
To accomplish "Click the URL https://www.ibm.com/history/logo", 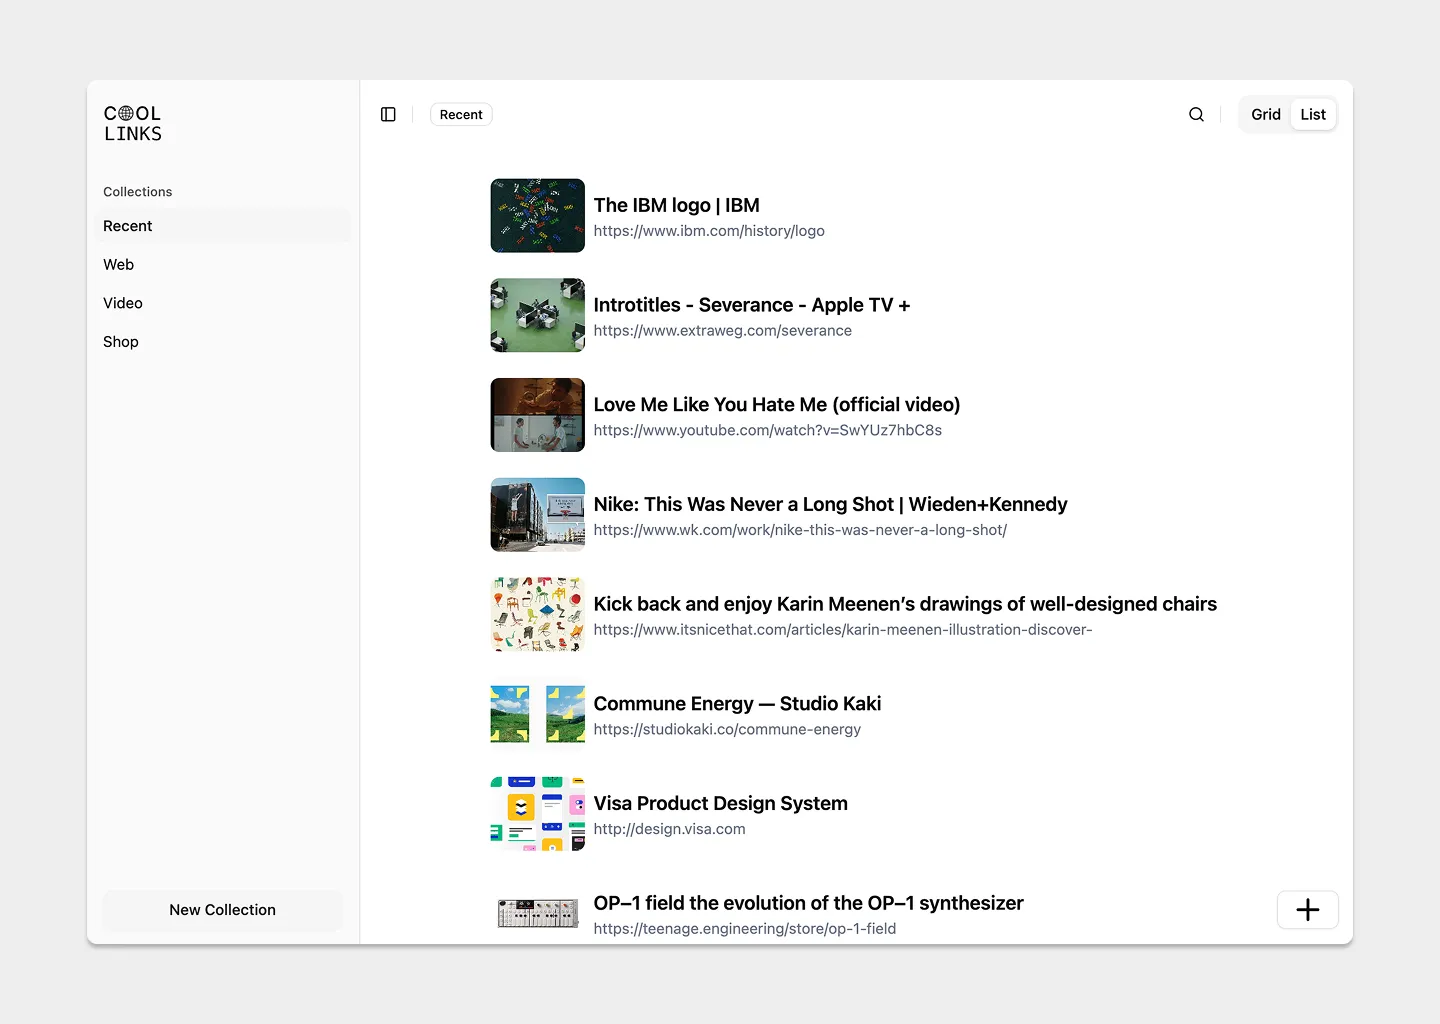I will [709, 231].
